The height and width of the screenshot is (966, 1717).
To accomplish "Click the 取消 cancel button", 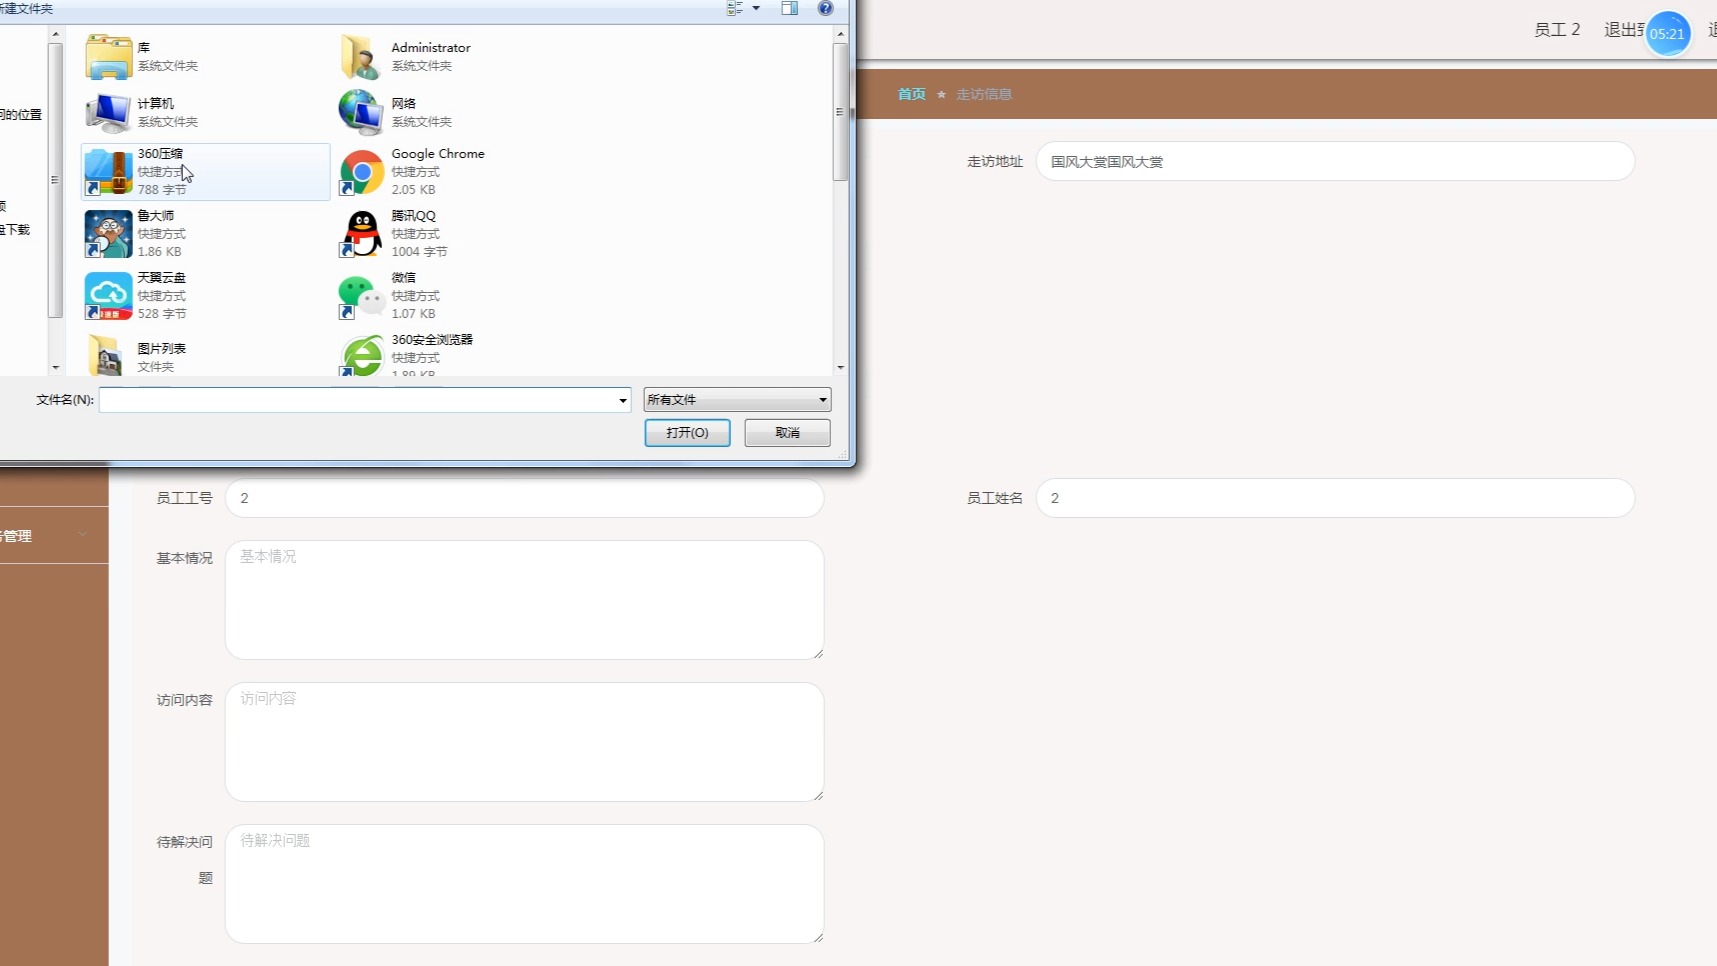I will (x=787, y=432).
